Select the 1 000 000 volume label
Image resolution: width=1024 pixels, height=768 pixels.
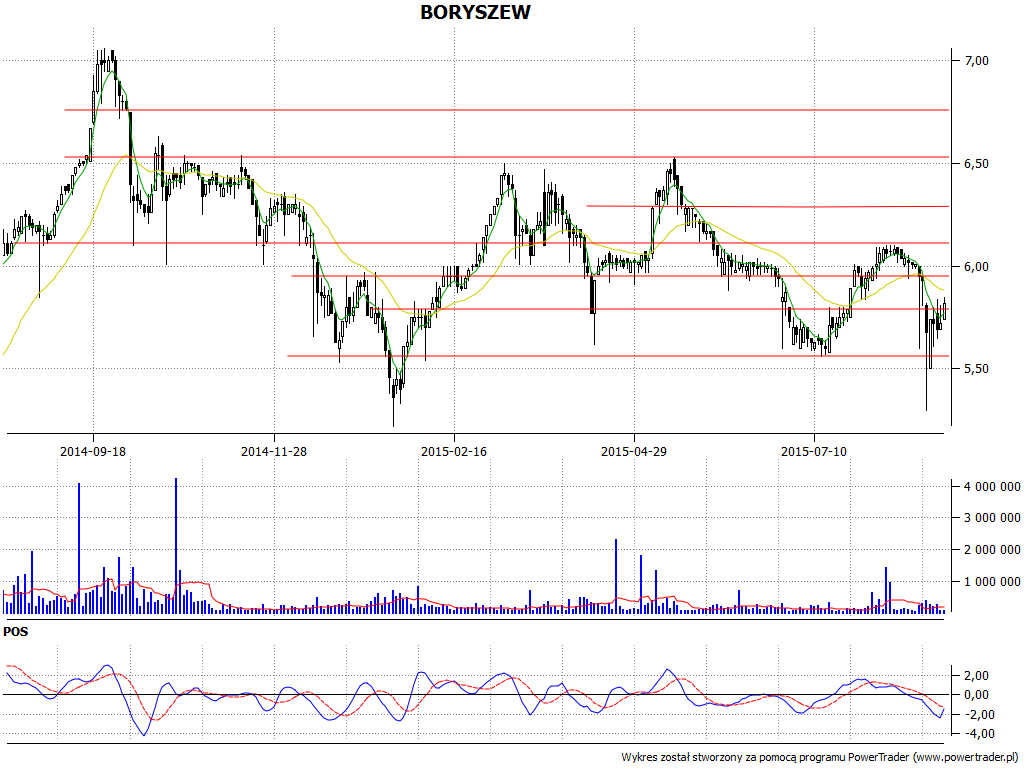(991, 582)
